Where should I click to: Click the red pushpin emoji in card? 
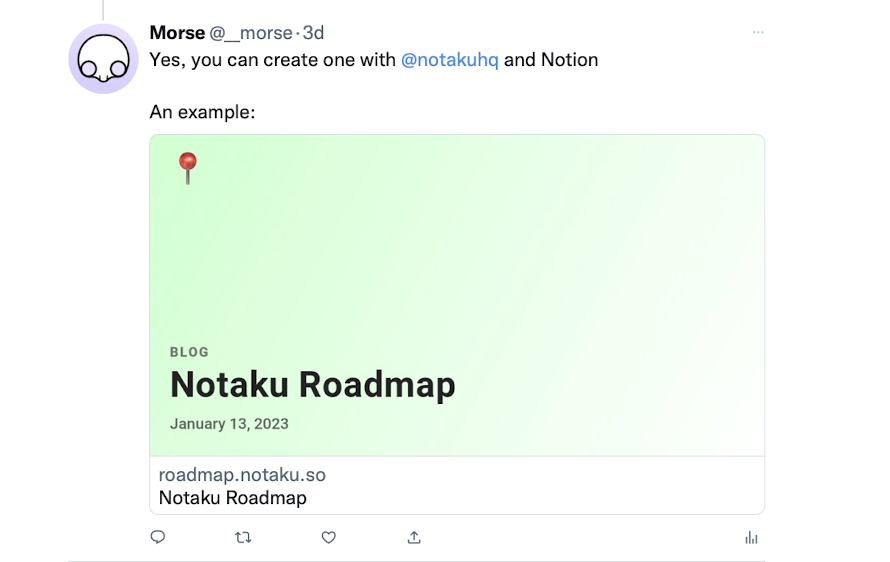click(188, 168)
